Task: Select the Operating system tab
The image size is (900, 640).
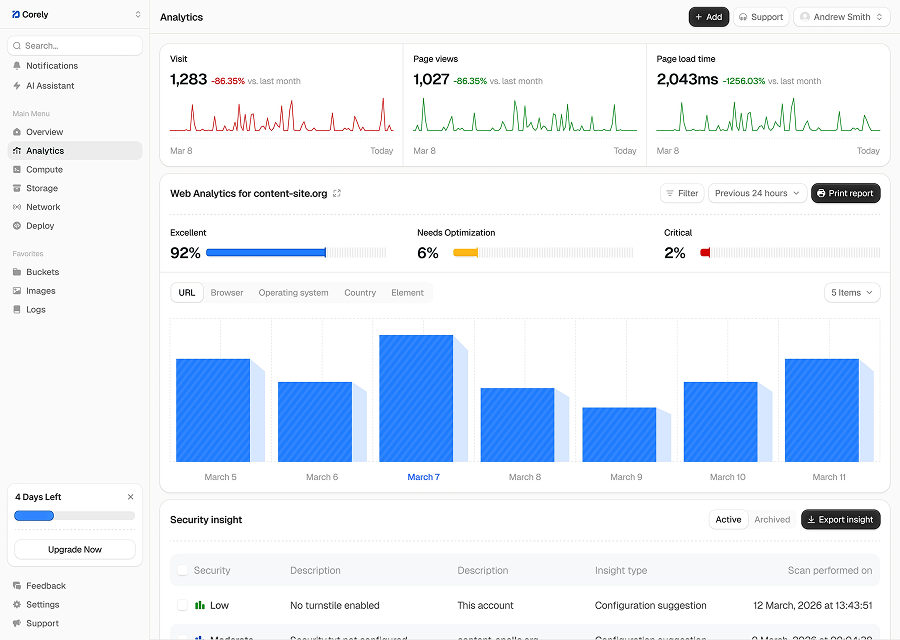Action: (x=293, y=293)
